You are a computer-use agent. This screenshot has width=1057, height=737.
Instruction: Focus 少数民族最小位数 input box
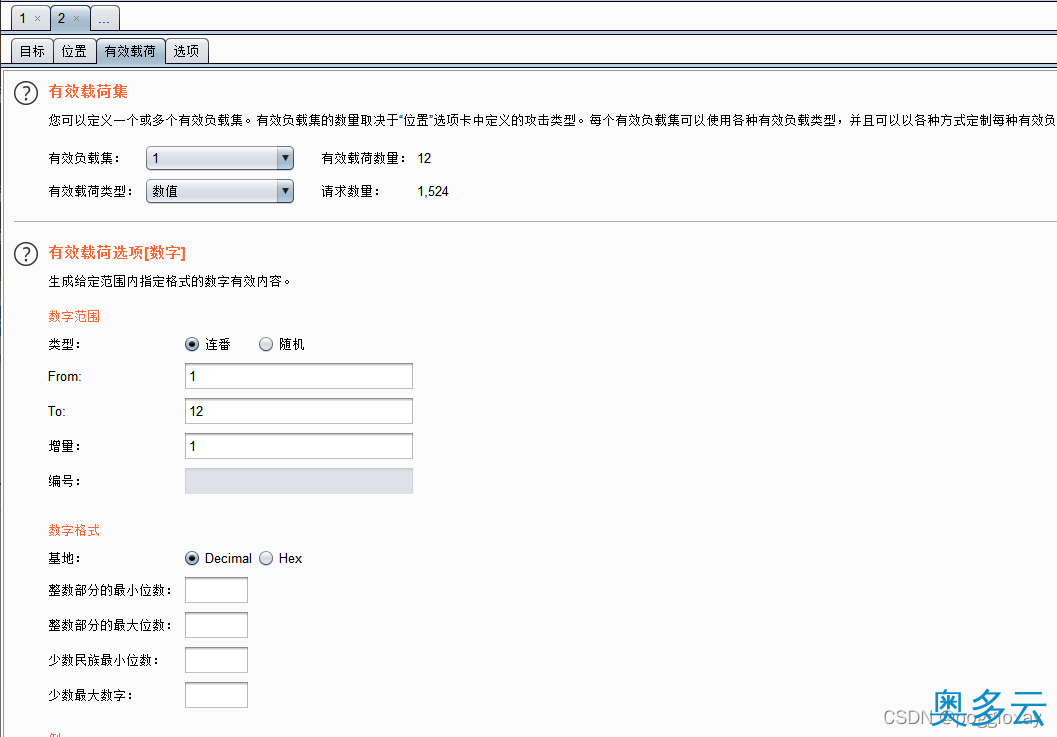click(x=216, y=660)
